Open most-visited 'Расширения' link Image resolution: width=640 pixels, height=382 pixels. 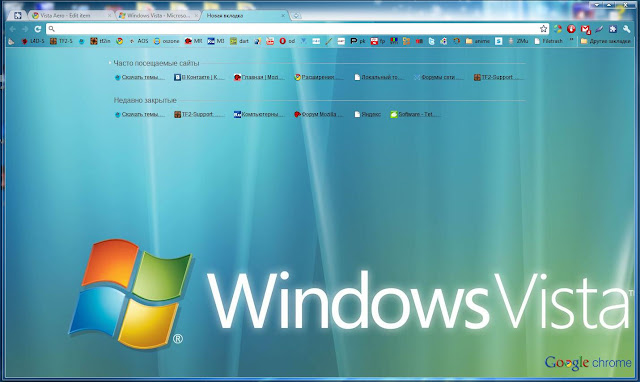319,77
